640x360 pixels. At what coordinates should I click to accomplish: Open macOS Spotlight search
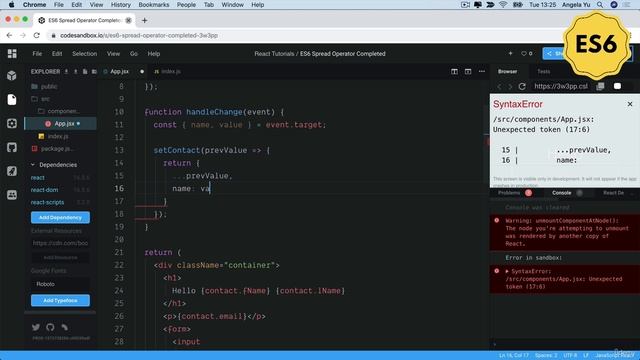point(600,5)
